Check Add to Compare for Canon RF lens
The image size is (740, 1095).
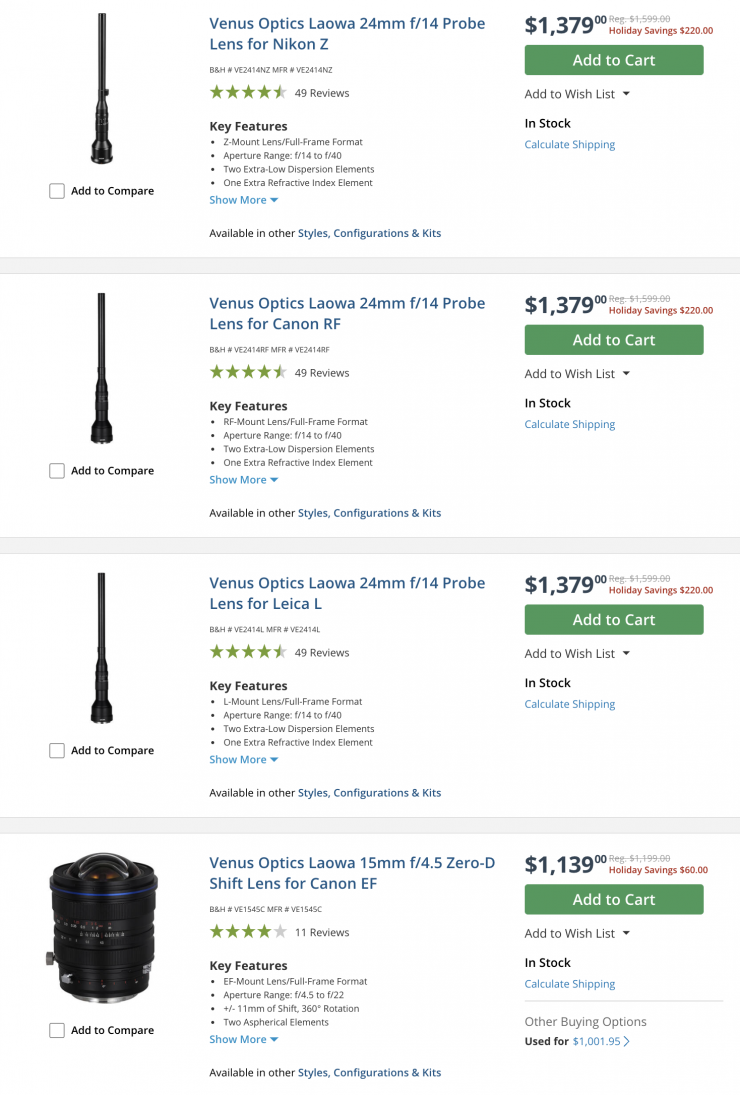pos(57,471)
